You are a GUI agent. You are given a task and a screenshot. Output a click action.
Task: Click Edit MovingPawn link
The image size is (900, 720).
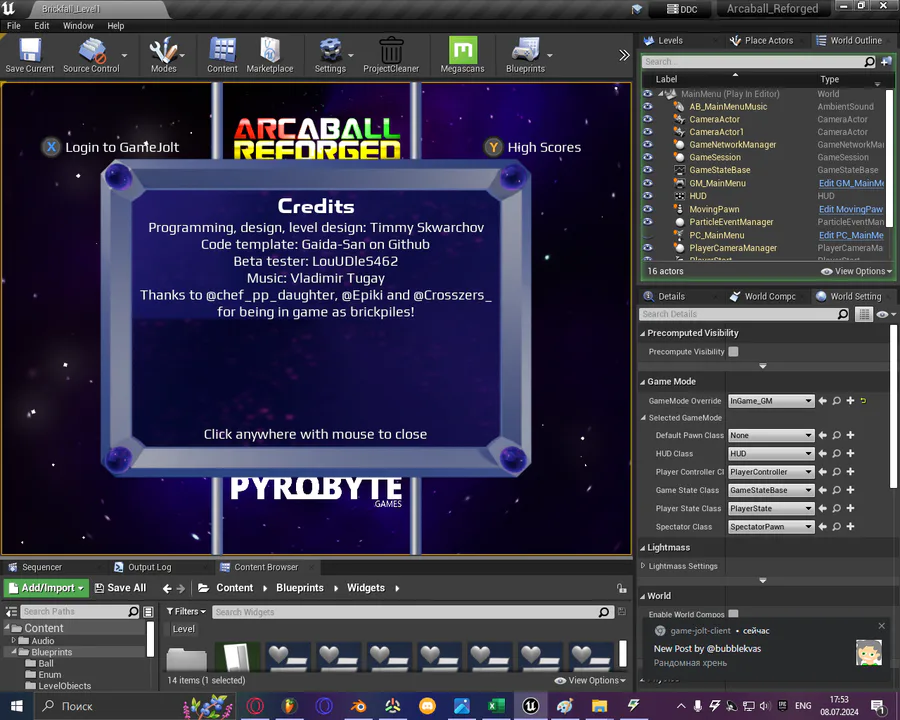(x=851, y=209)
